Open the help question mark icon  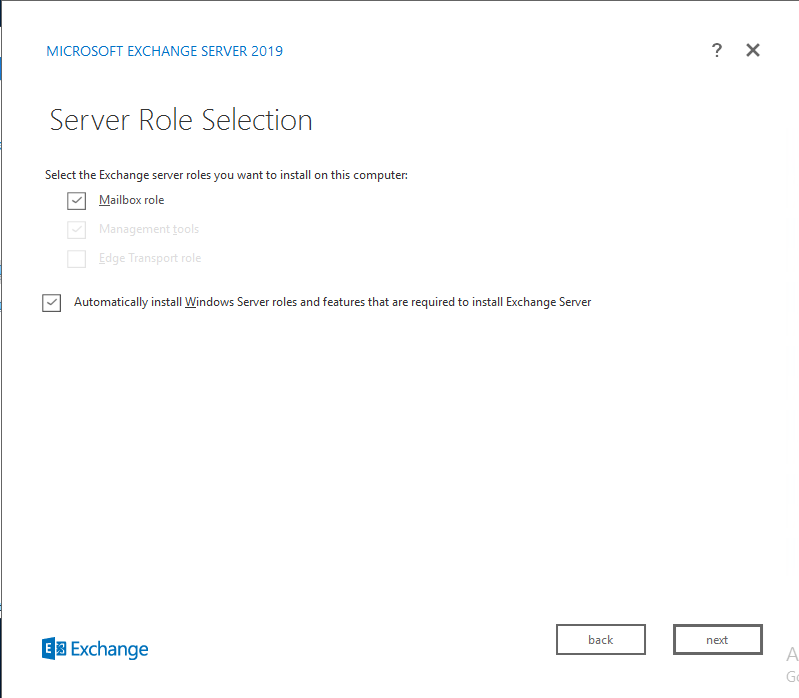click(x=716, y=50)
